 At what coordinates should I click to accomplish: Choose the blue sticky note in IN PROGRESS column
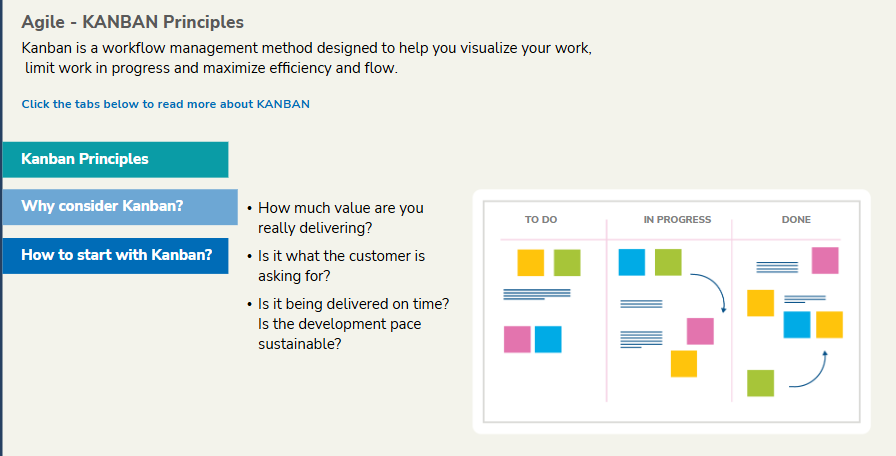pos(632,262)
